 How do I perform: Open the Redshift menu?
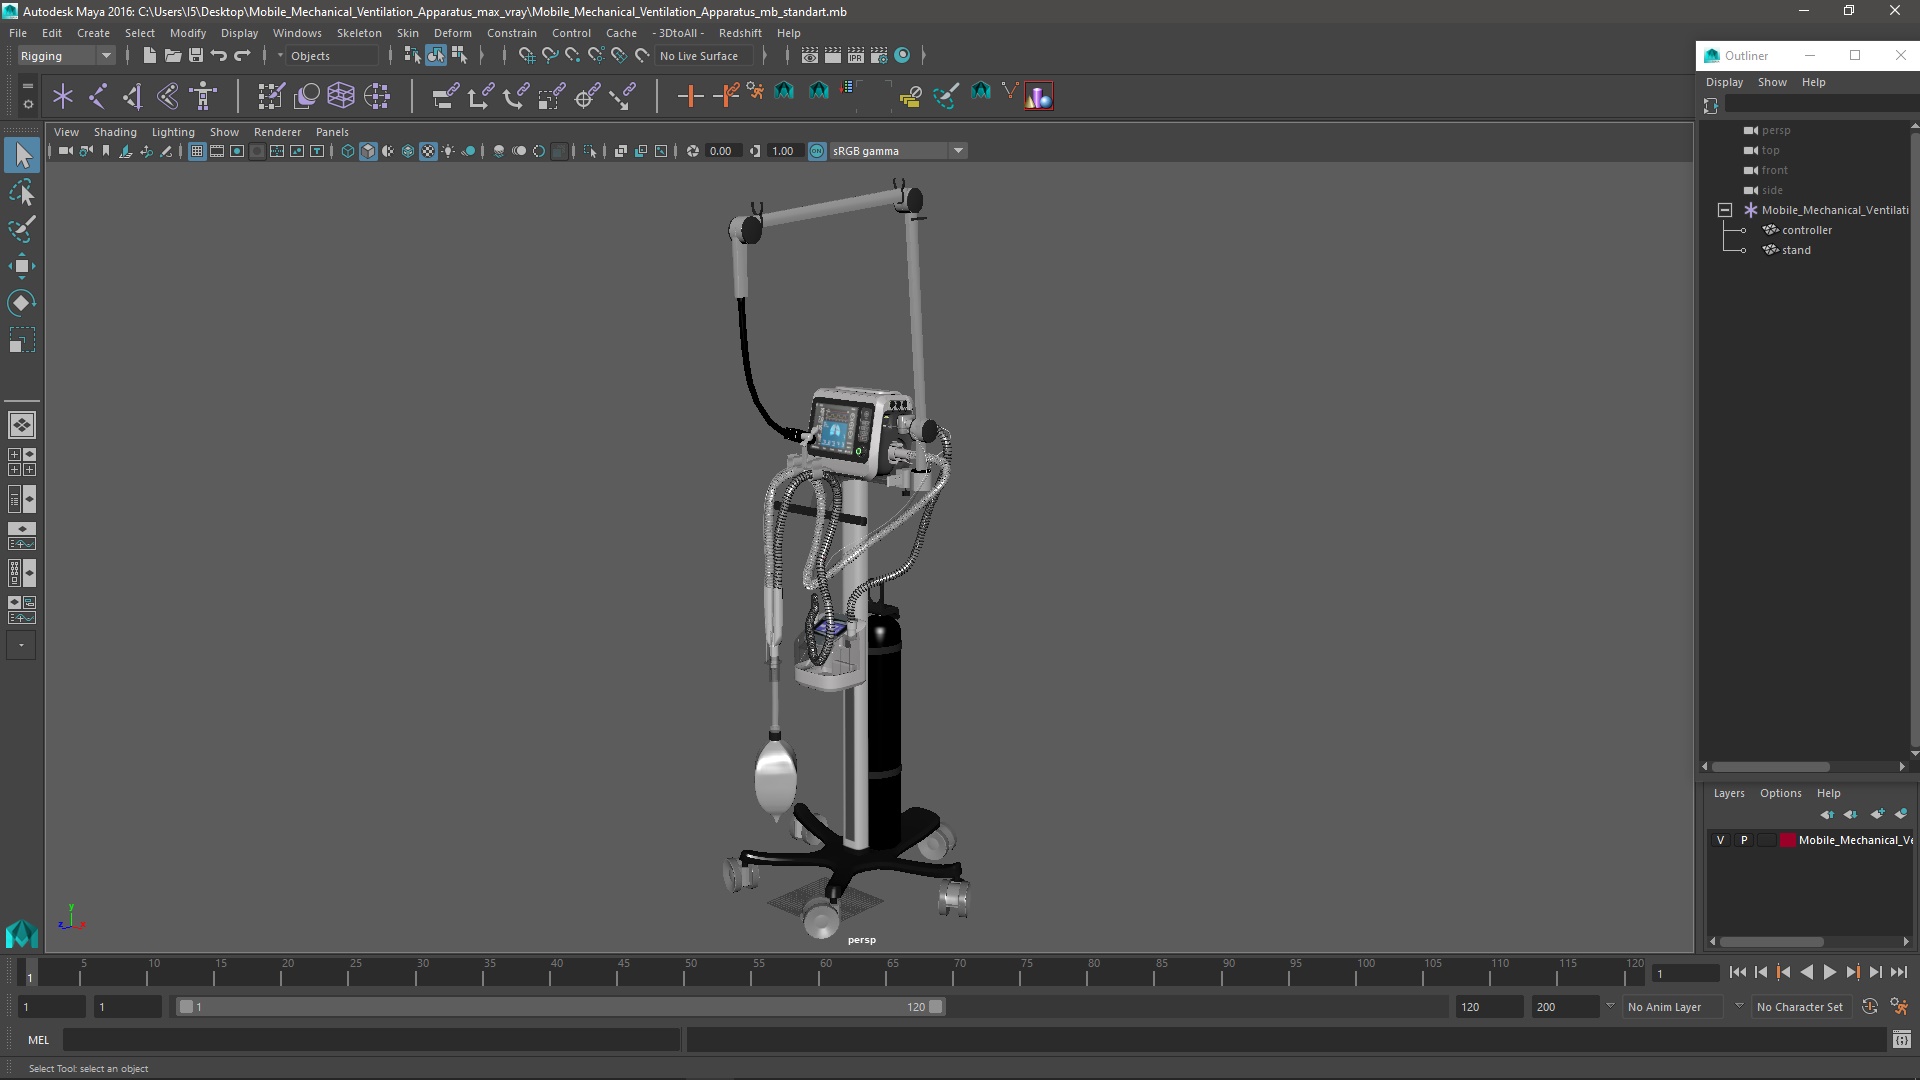pyautogui.click(x=740, y=33)
